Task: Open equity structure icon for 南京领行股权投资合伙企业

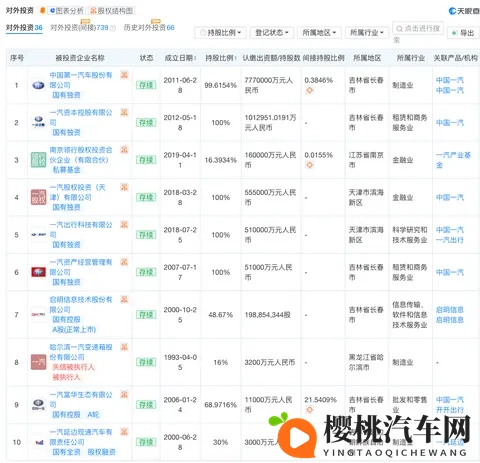Action: click(x=124, y=150)
